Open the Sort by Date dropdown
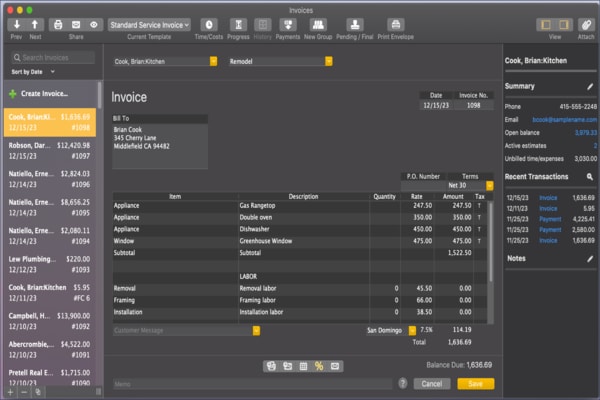 point(33,72)
